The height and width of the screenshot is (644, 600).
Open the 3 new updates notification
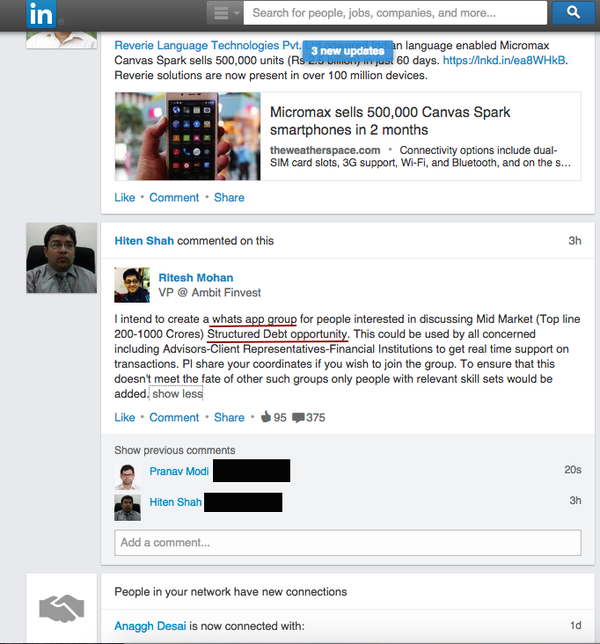click(x=347, y=51)
